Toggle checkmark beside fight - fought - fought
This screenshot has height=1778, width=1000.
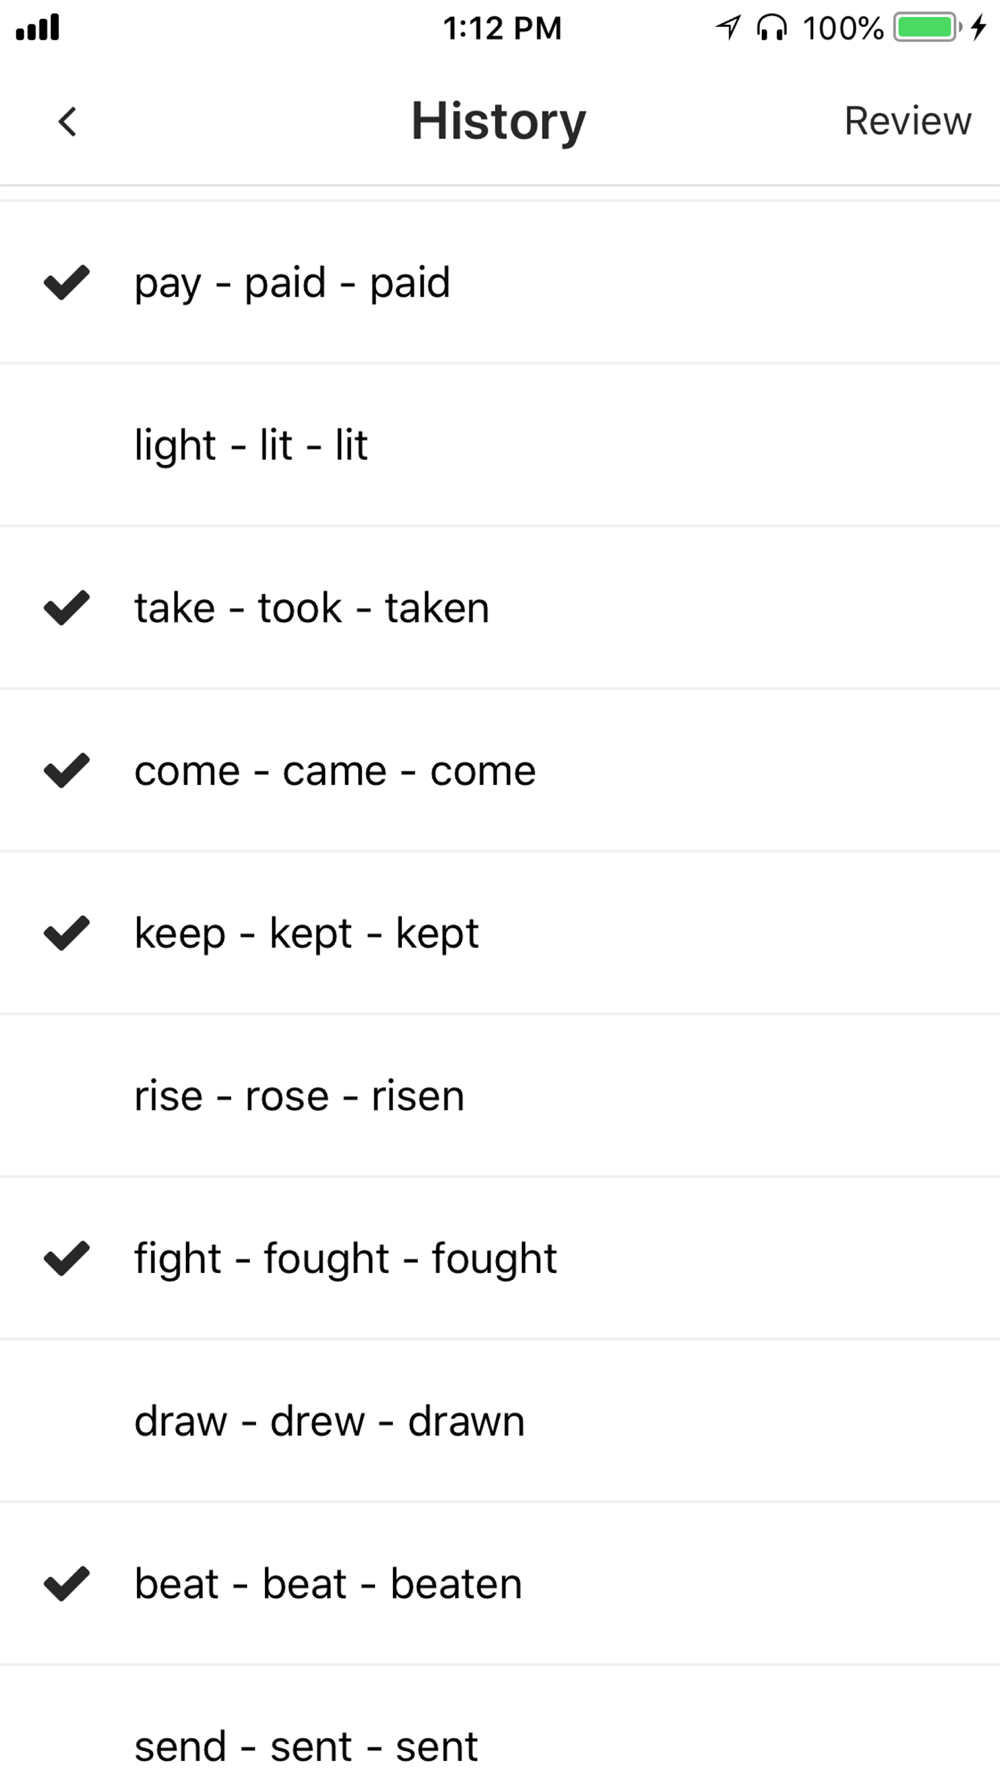(x=67, y=1258)
